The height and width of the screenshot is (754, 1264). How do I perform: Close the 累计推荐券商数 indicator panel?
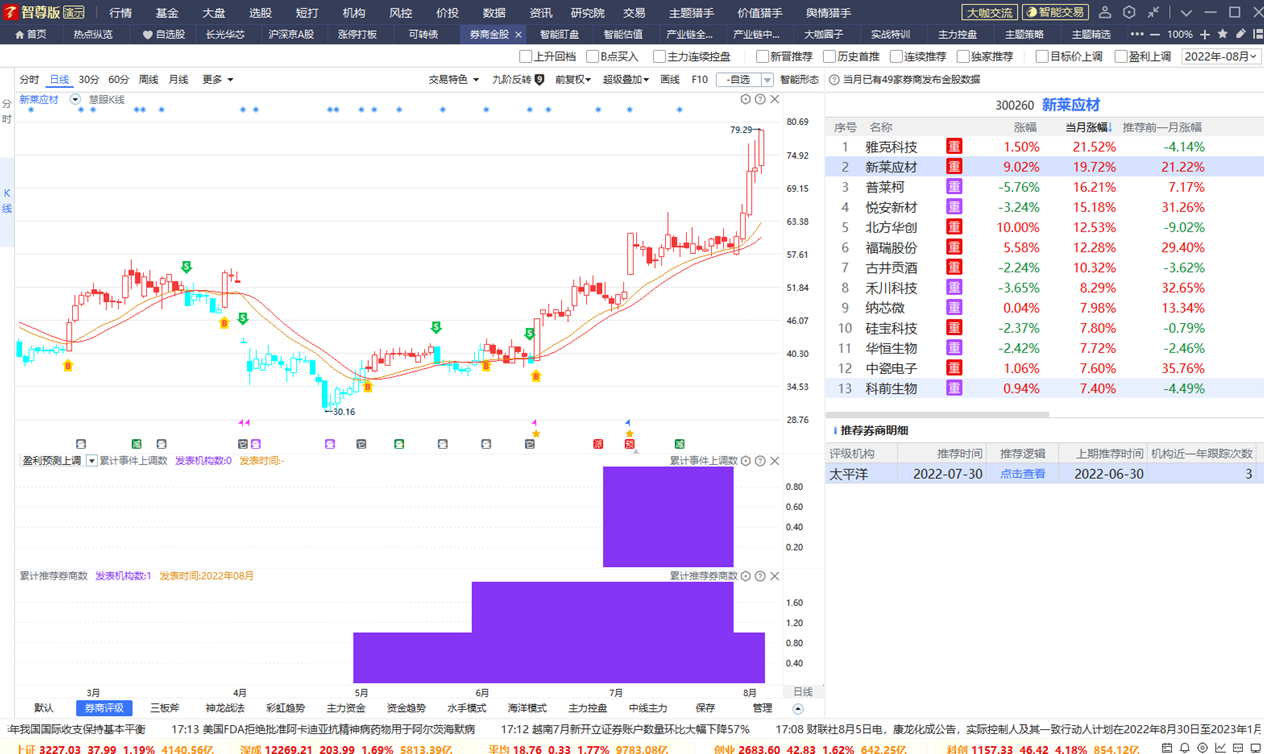point(775,576)
